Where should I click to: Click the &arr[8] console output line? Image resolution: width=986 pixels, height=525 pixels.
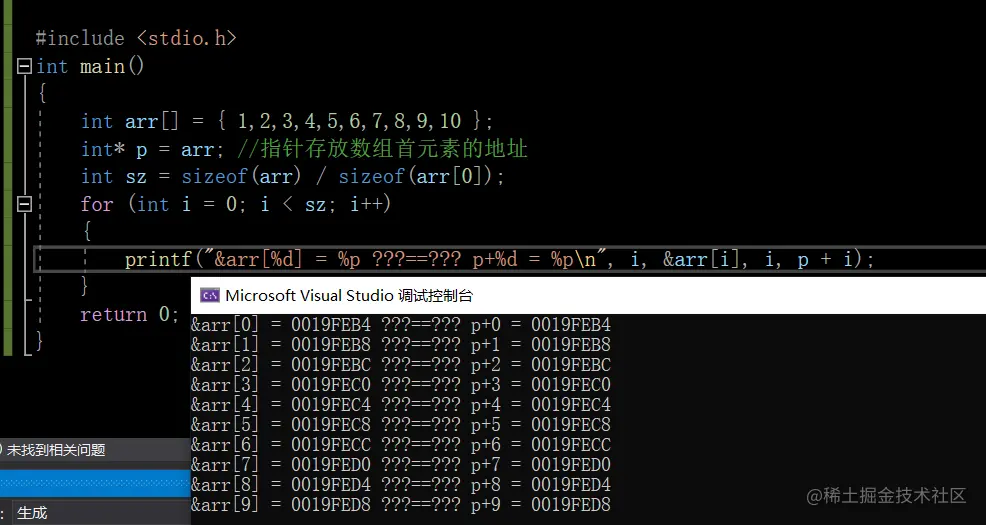(x=401, y=485)
